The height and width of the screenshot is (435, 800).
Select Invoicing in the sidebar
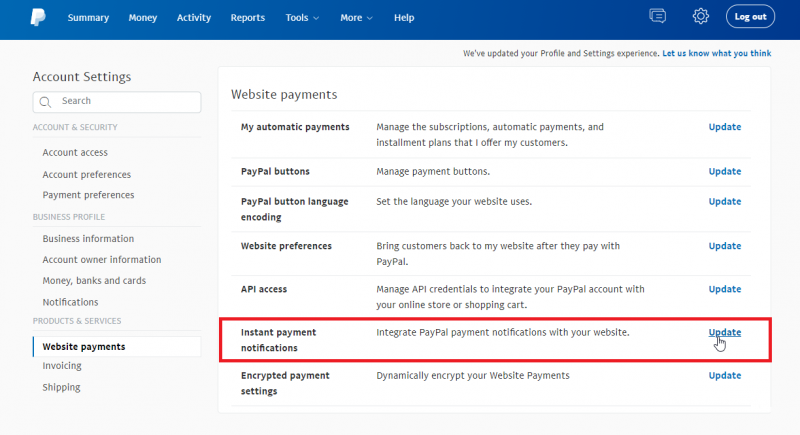pos(62,366)
